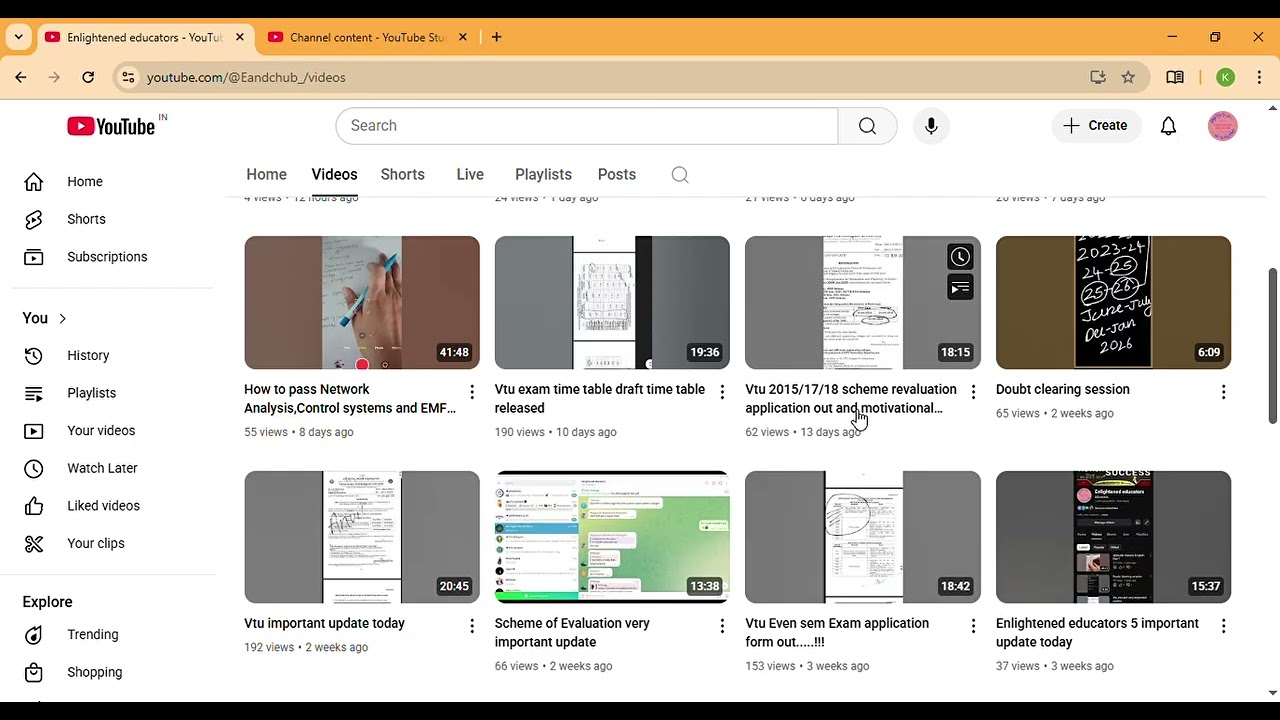Switch to channel Playlists tab
1280x720 pixels.
(x=543, y=174)
